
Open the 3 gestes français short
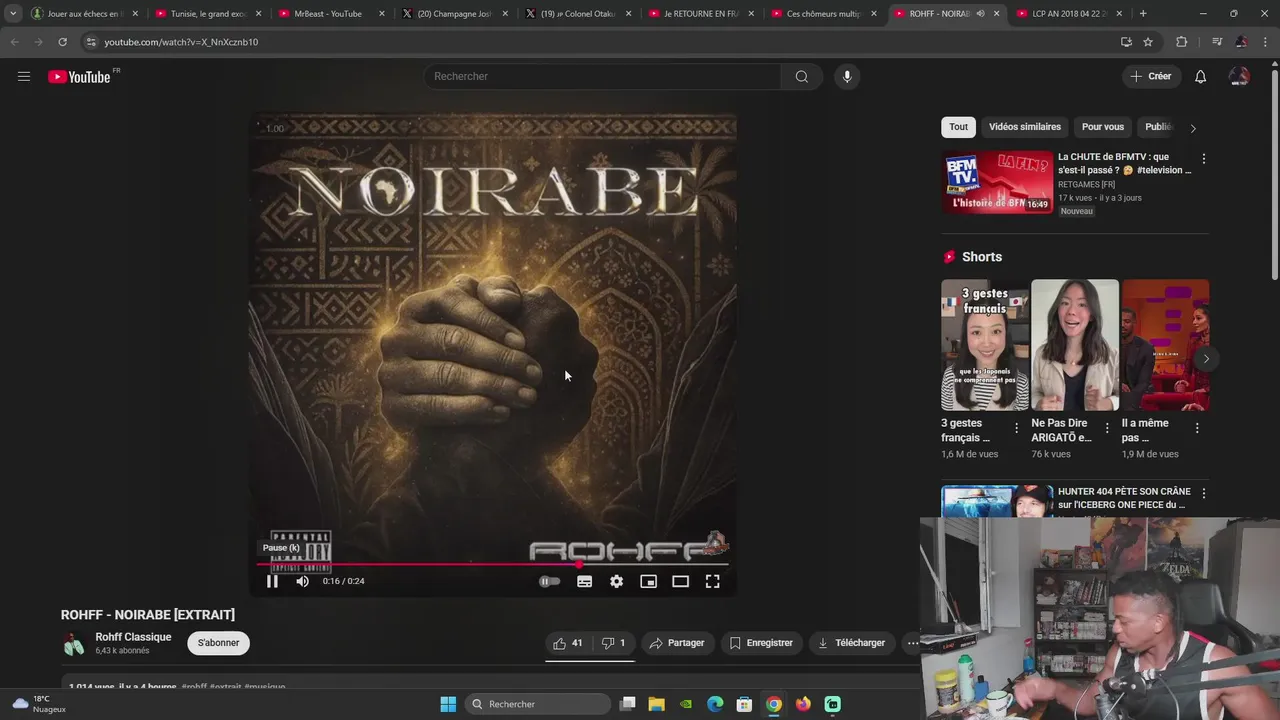[x=984, y=345]
